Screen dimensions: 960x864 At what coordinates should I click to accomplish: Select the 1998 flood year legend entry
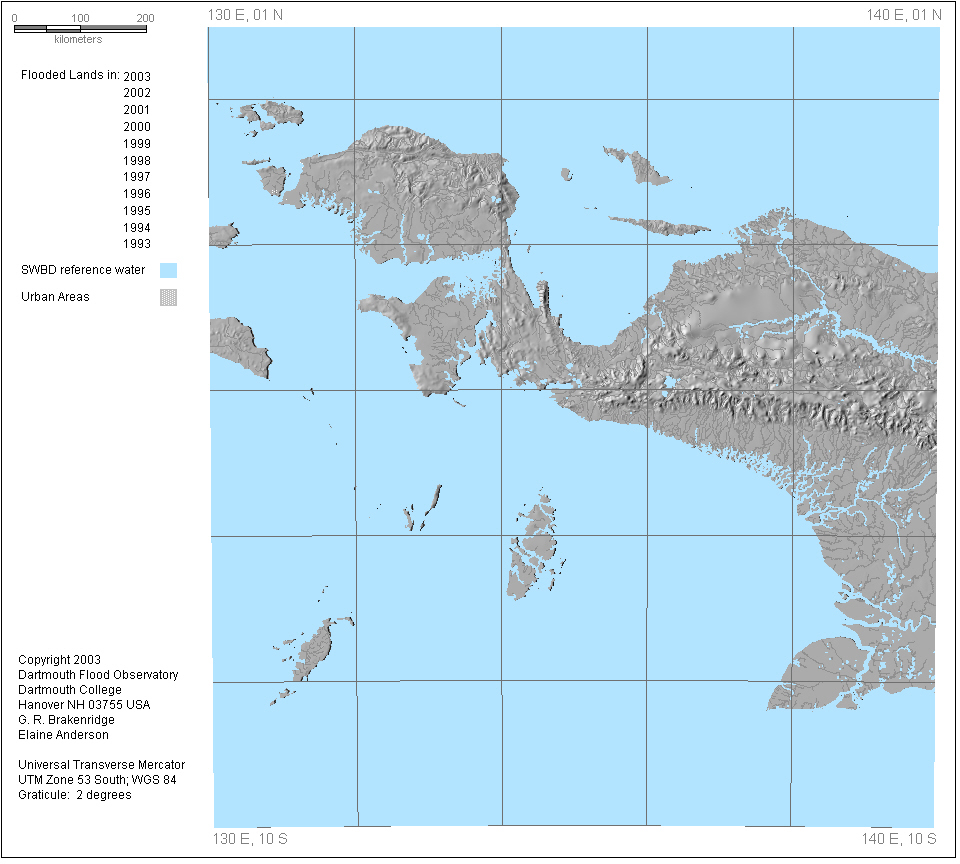137,161
